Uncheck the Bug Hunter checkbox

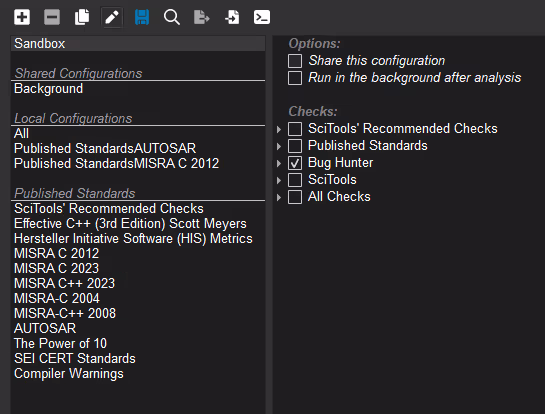(295, 163)
